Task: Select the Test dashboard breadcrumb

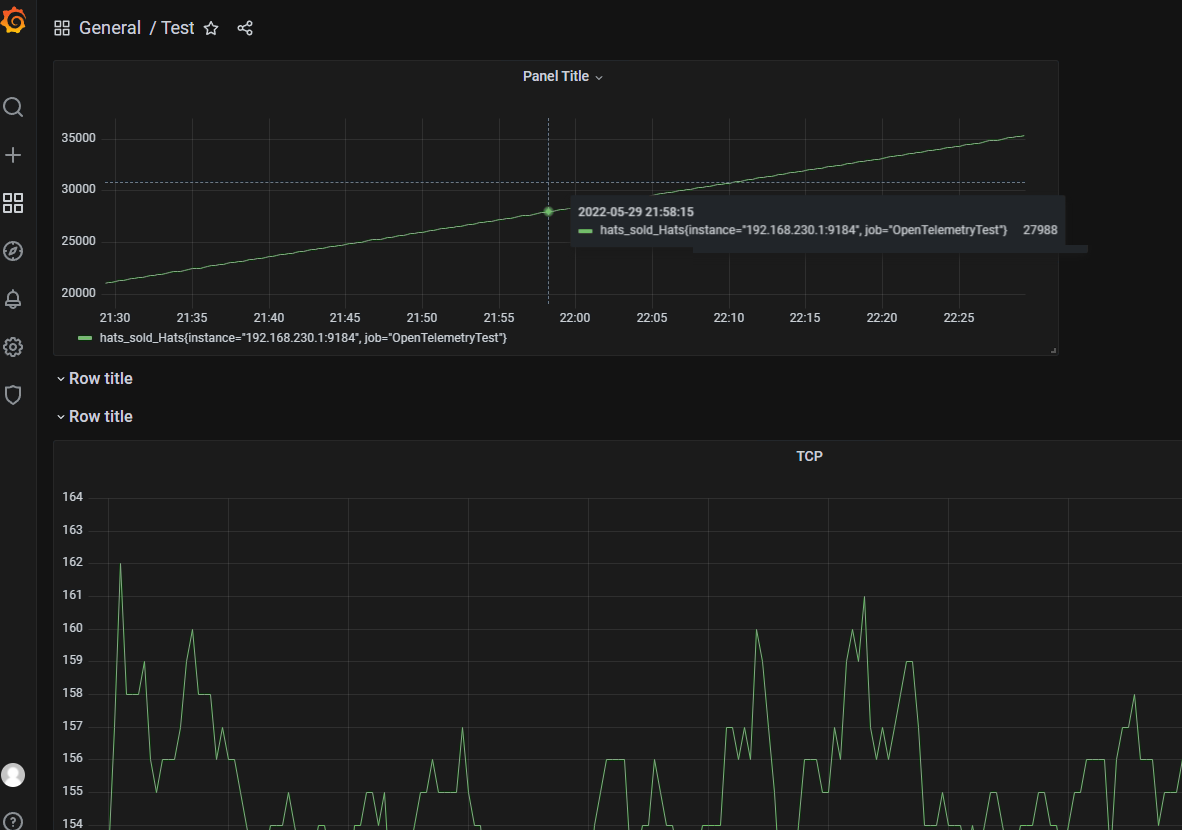Action: pyautogui.click(x=177, y=28)
